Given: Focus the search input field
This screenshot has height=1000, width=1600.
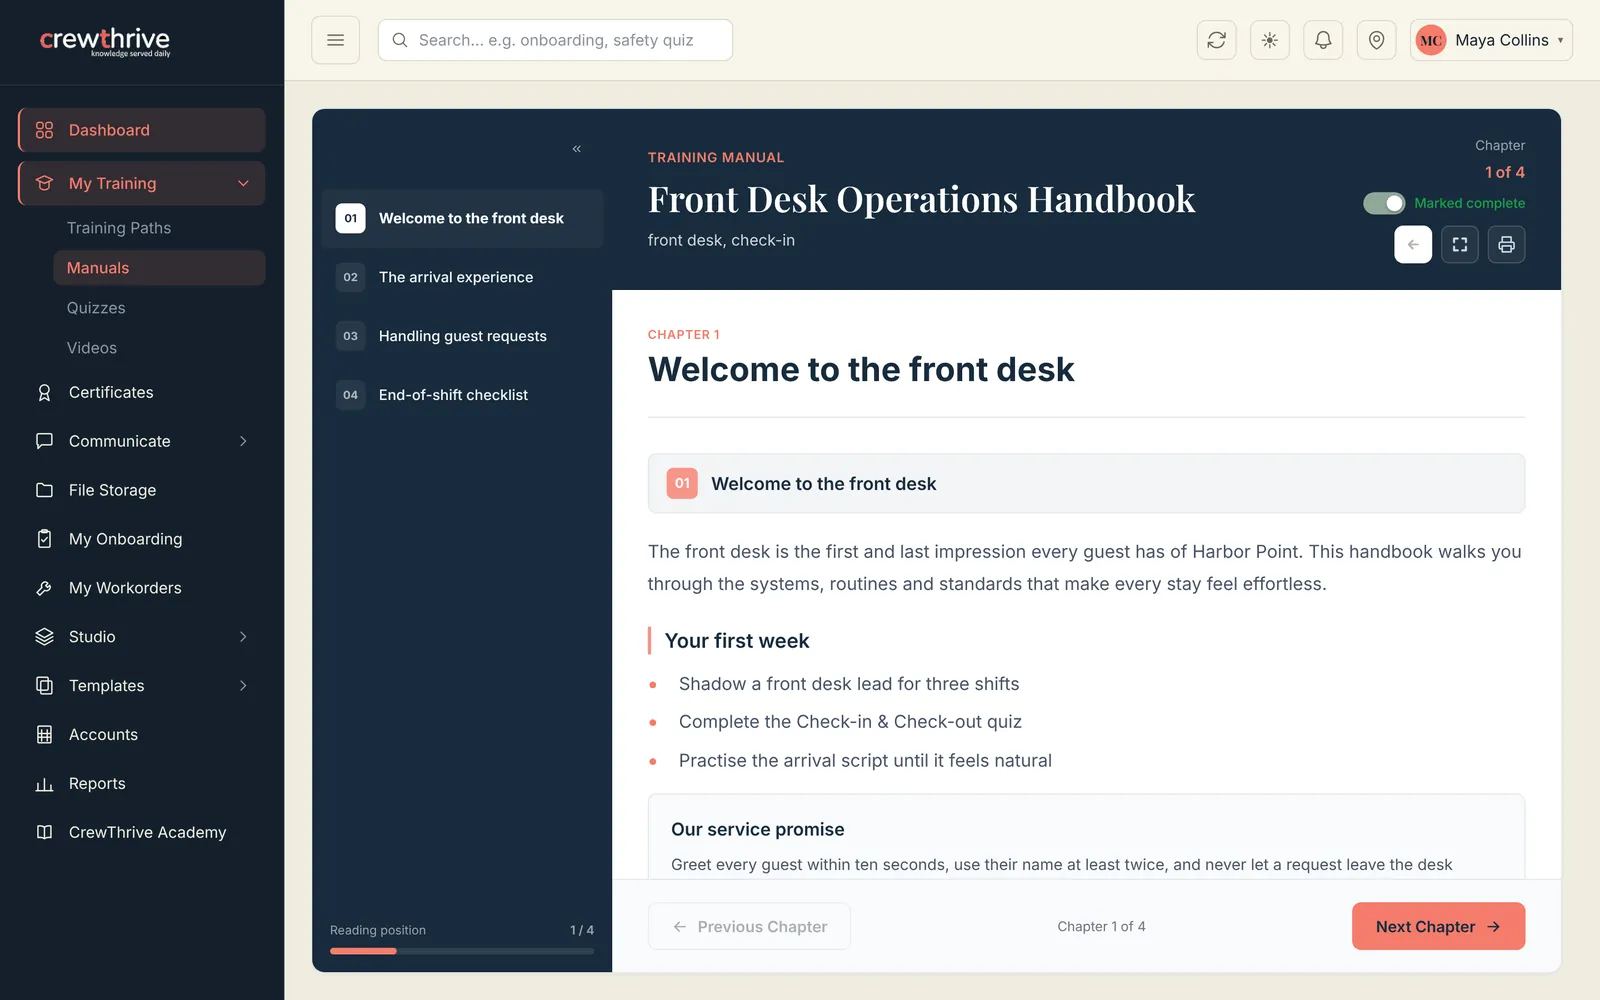Looking at the screenshot, I should point(555,40).
